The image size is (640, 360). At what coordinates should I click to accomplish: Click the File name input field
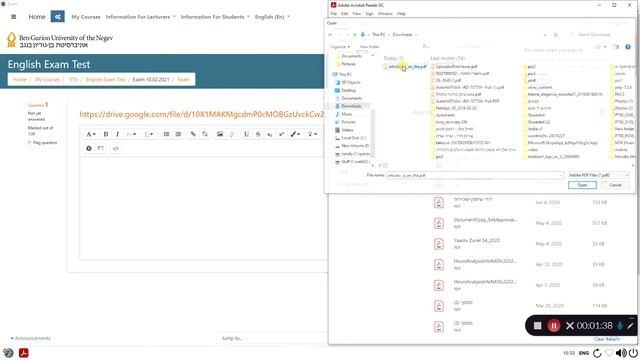click(x=475, y=175)
